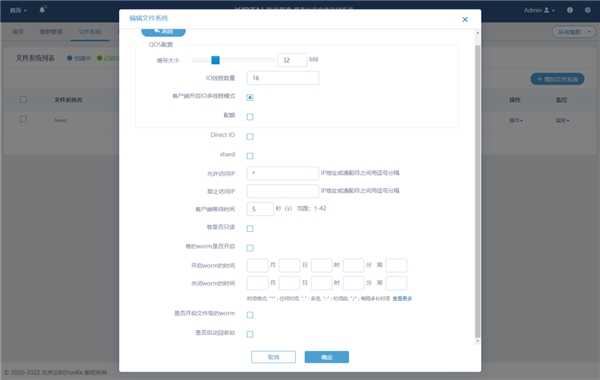Enable the Direct IO checkbox
This screenshot has width=600, height=380.
[x=250, y=137]
